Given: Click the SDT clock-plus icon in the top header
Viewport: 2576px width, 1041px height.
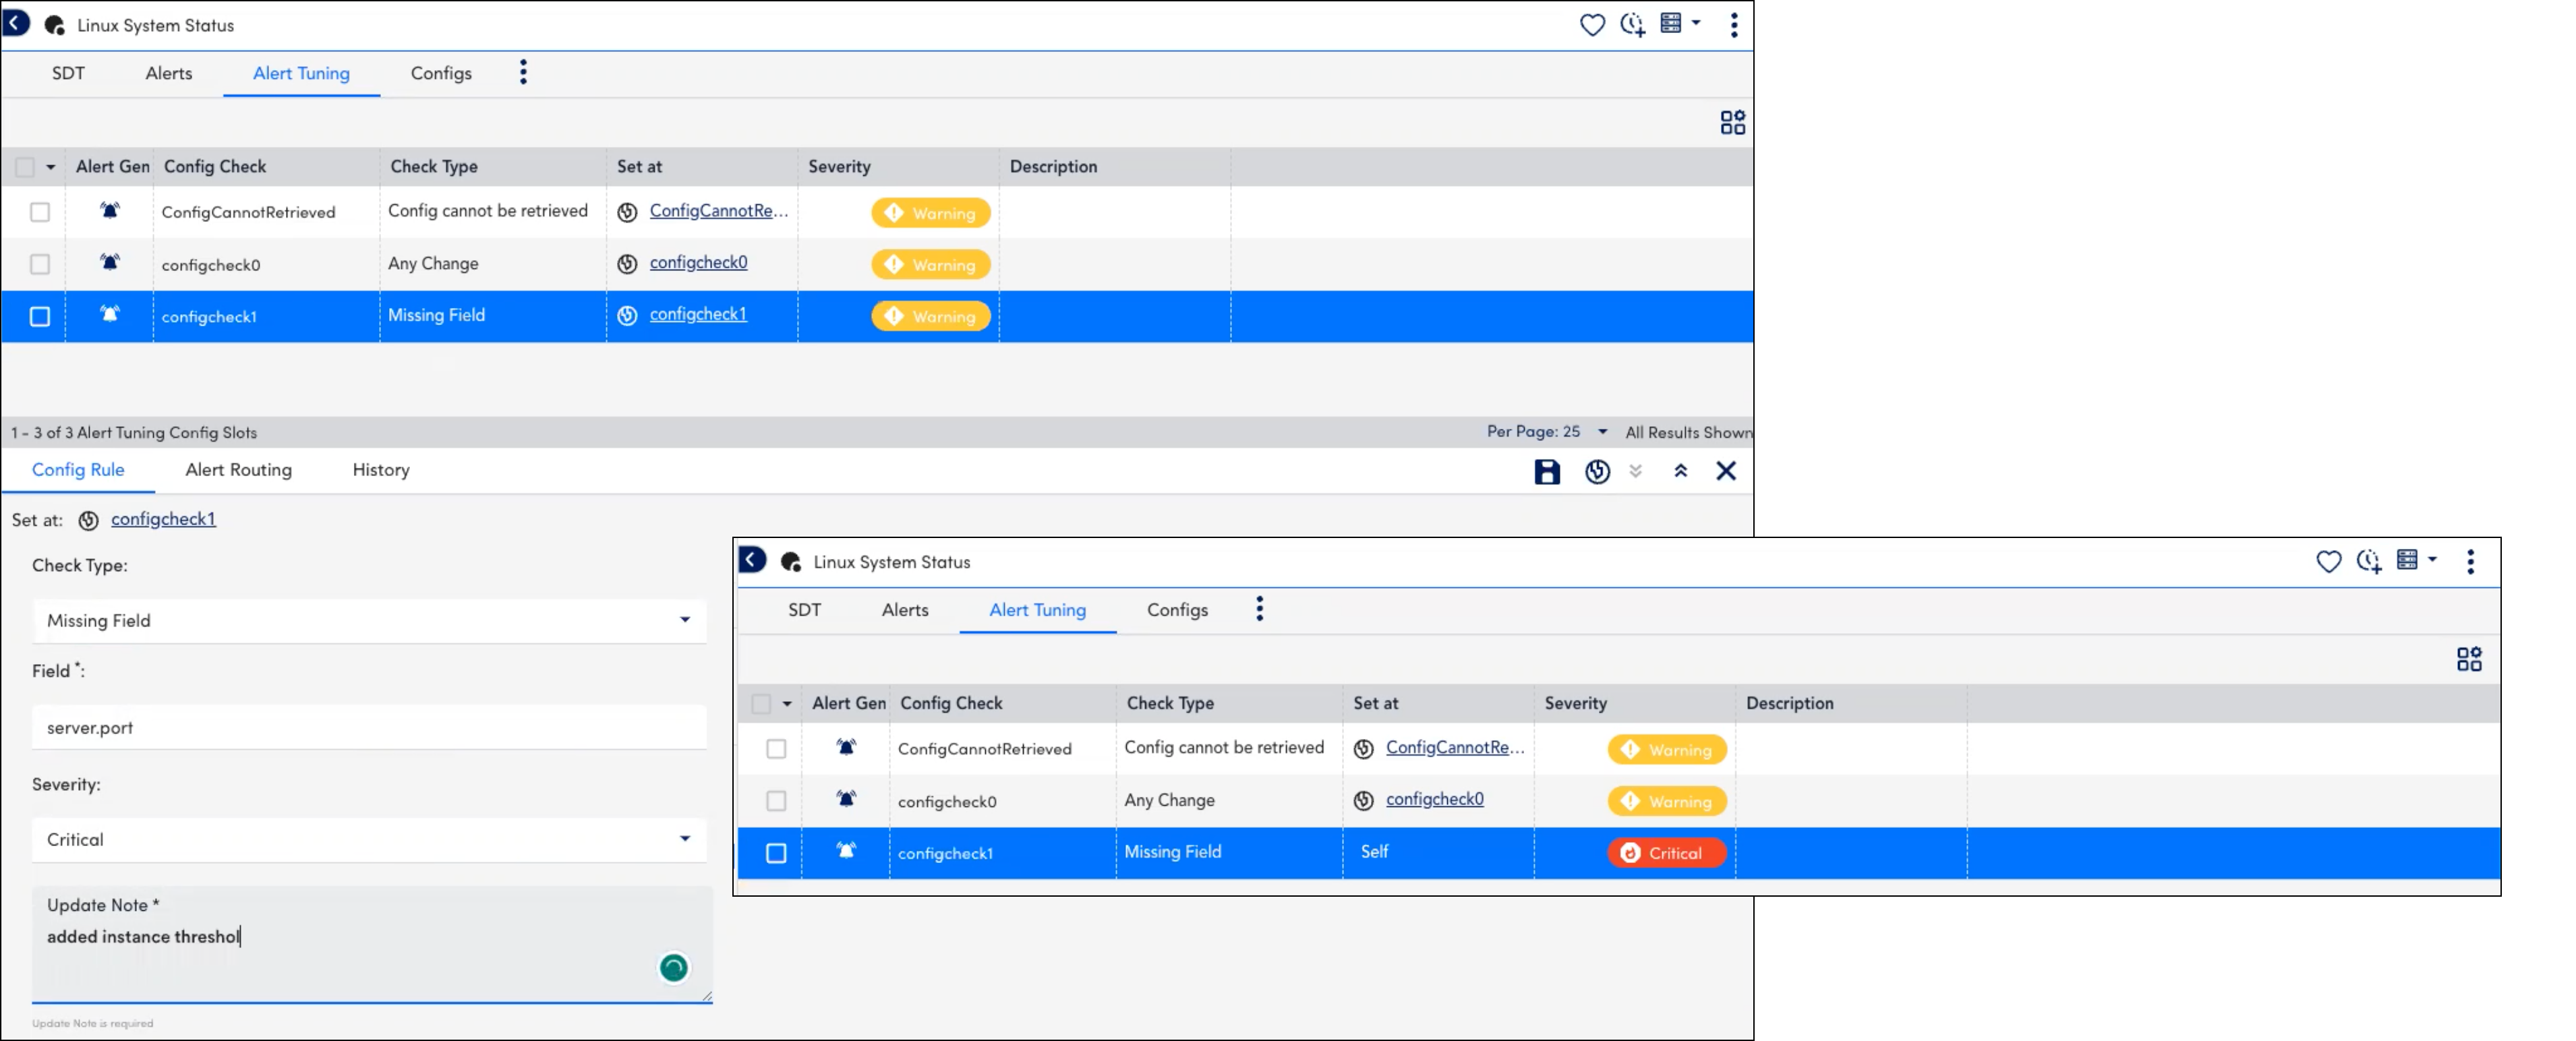Looking at the screenshot, I should pos(1633,24).
